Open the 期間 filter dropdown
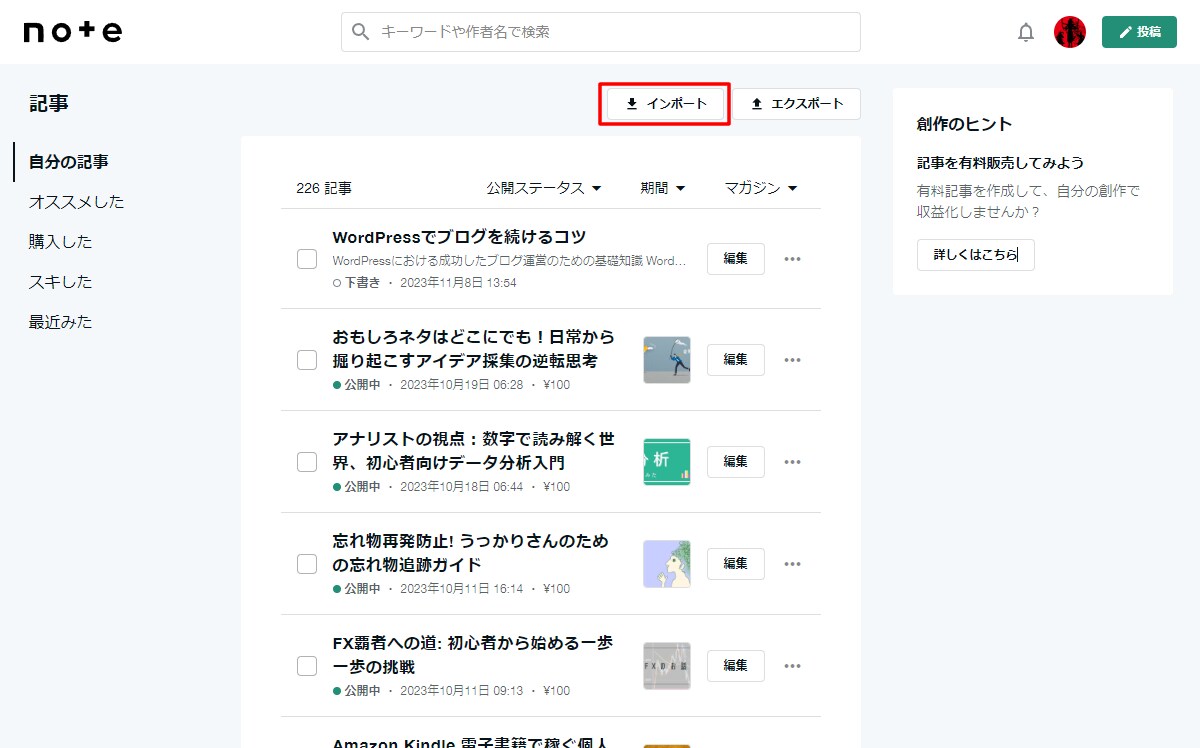1200x748 pixels. [x=663, y=188]
